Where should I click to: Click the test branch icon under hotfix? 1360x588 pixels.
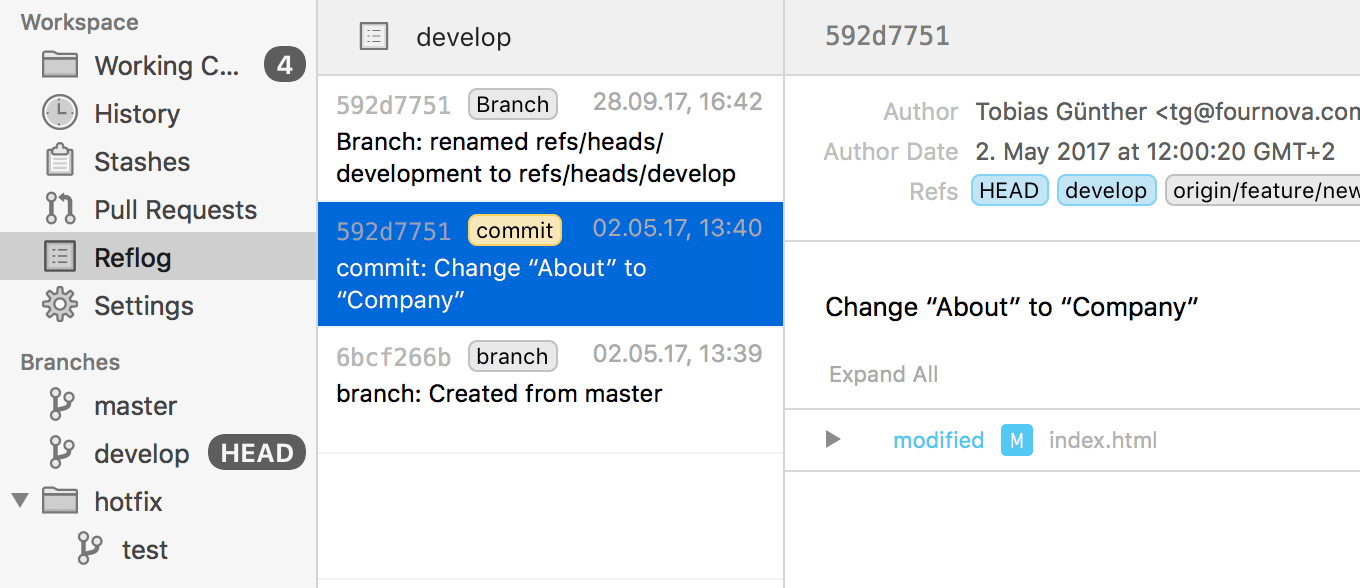[90, 549]
